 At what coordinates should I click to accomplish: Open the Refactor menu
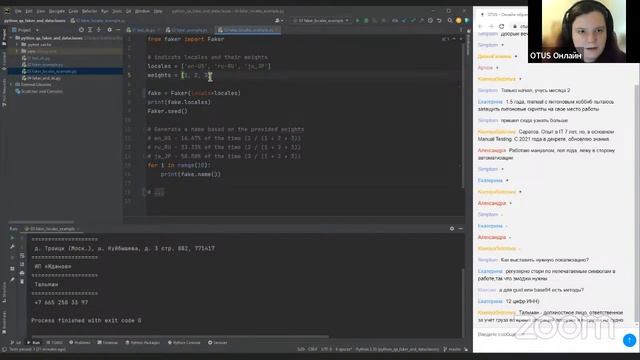point(89,11)
